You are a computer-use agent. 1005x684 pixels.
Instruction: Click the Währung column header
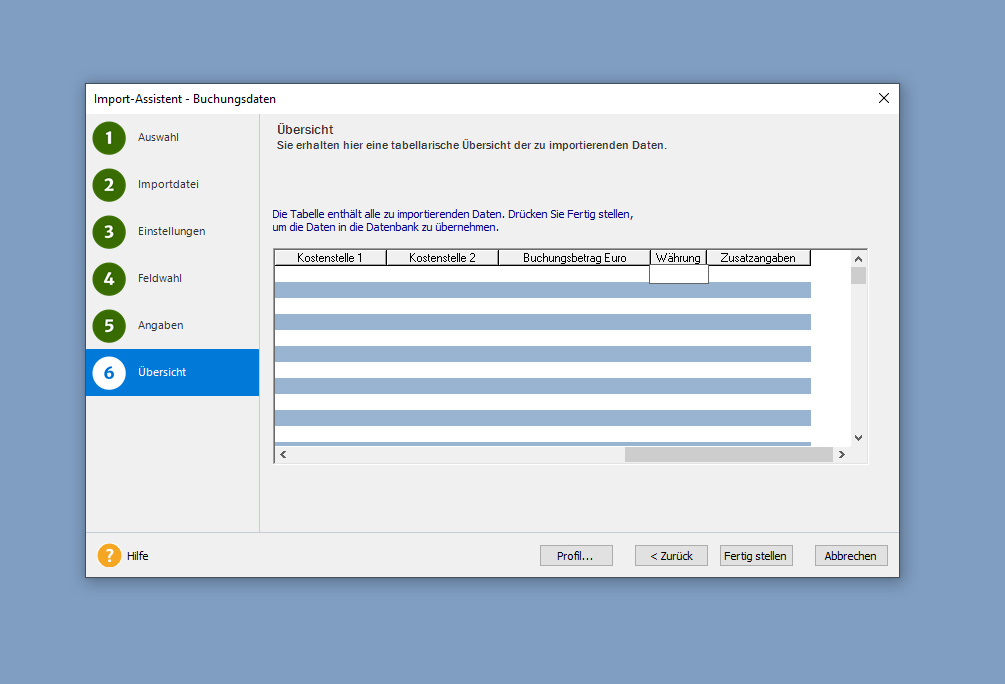coord(678,258)
